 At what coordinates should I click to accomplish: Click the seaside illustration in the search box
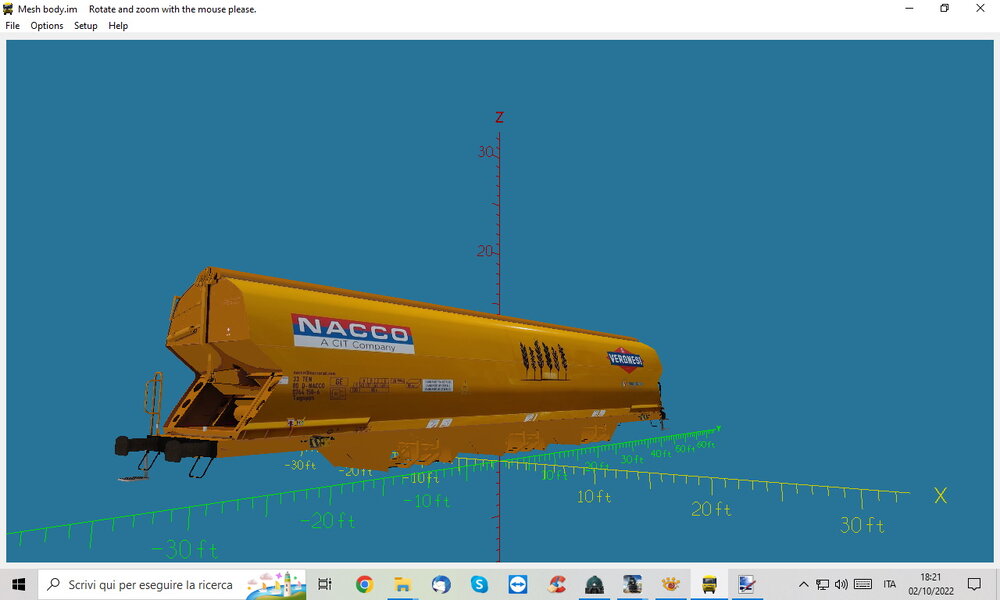click(x=275, y=585)
